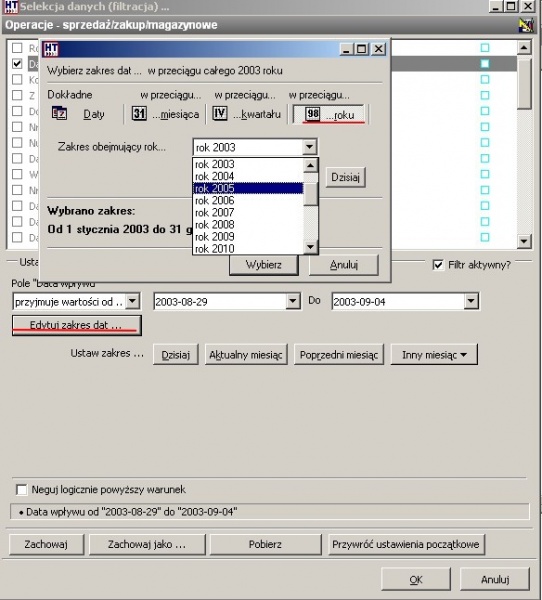The height and width of the screenshot is (600, 542).
Task: Click the year list scroll-down arrow
Action: (x=310, y=247)
